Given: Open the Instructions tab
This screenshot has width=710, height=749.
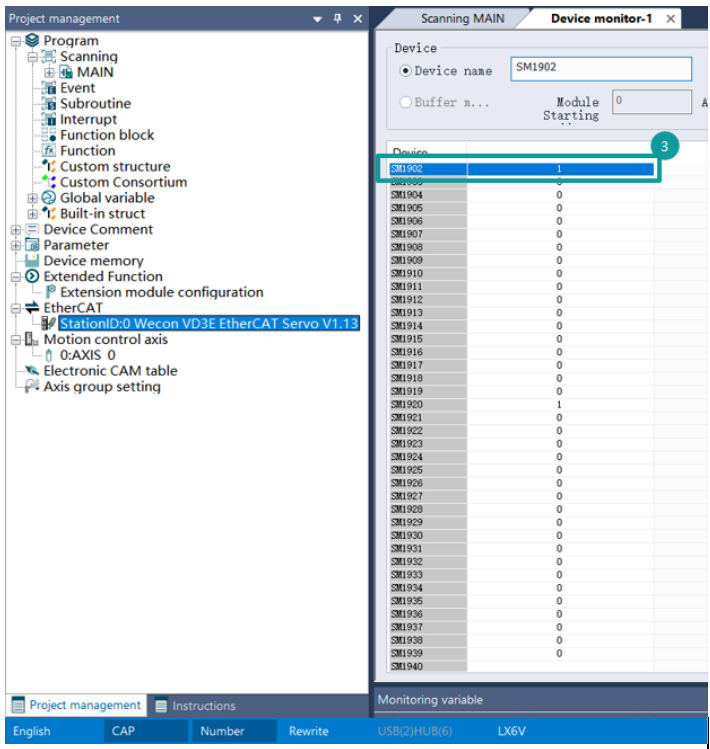Looking at the screenshot, I should click(x=195, y=706).
